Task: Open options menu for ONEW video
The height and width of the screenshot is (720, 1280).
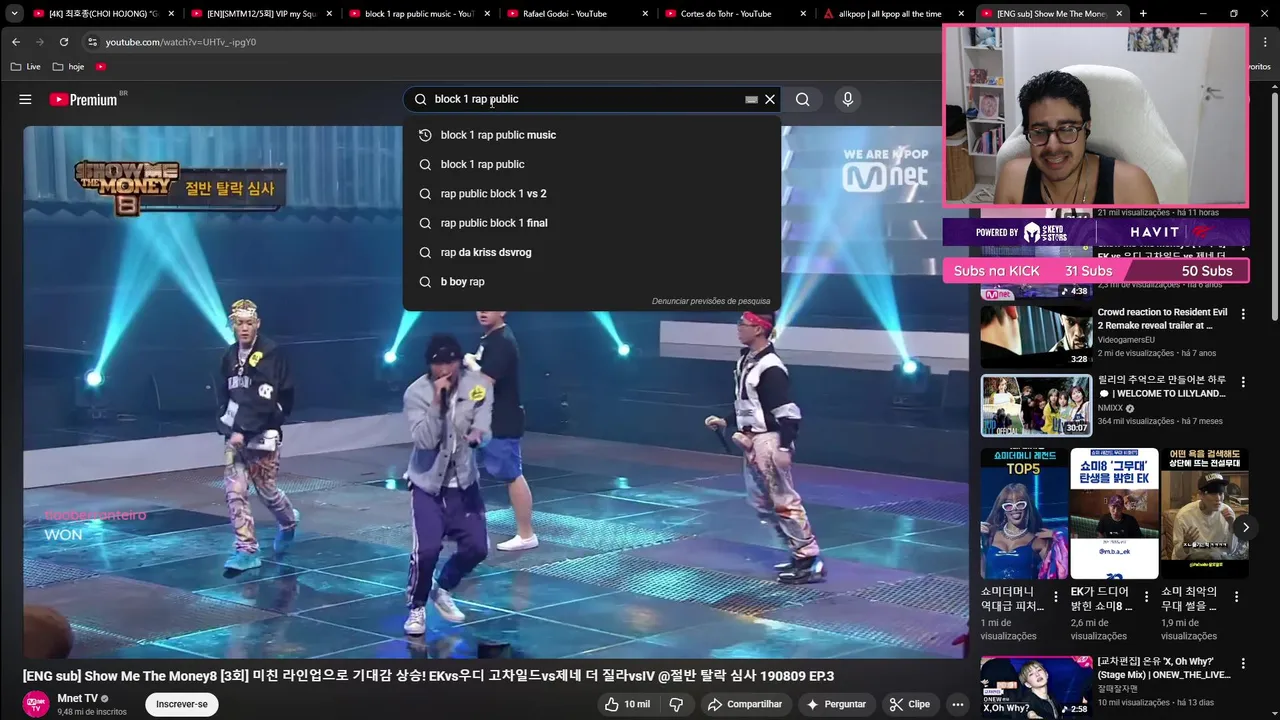Action: (x=1243, y=664)
